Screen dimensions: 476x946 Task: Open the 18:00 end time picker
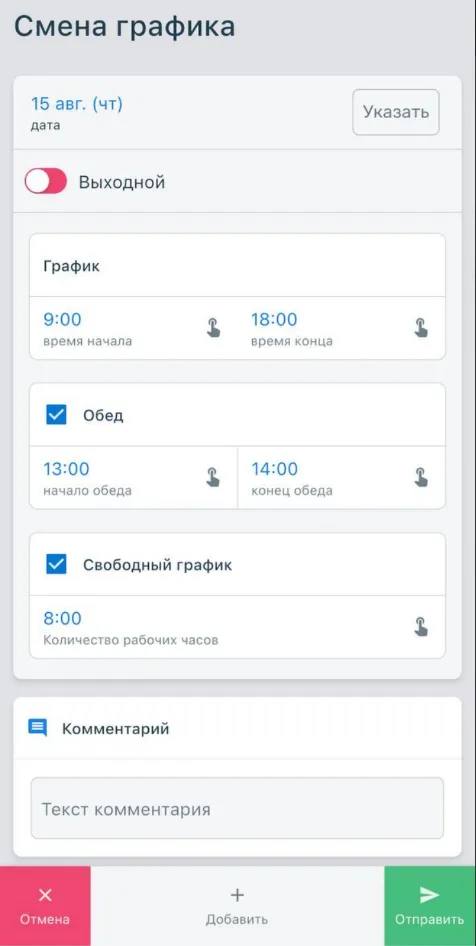[274, 319]
